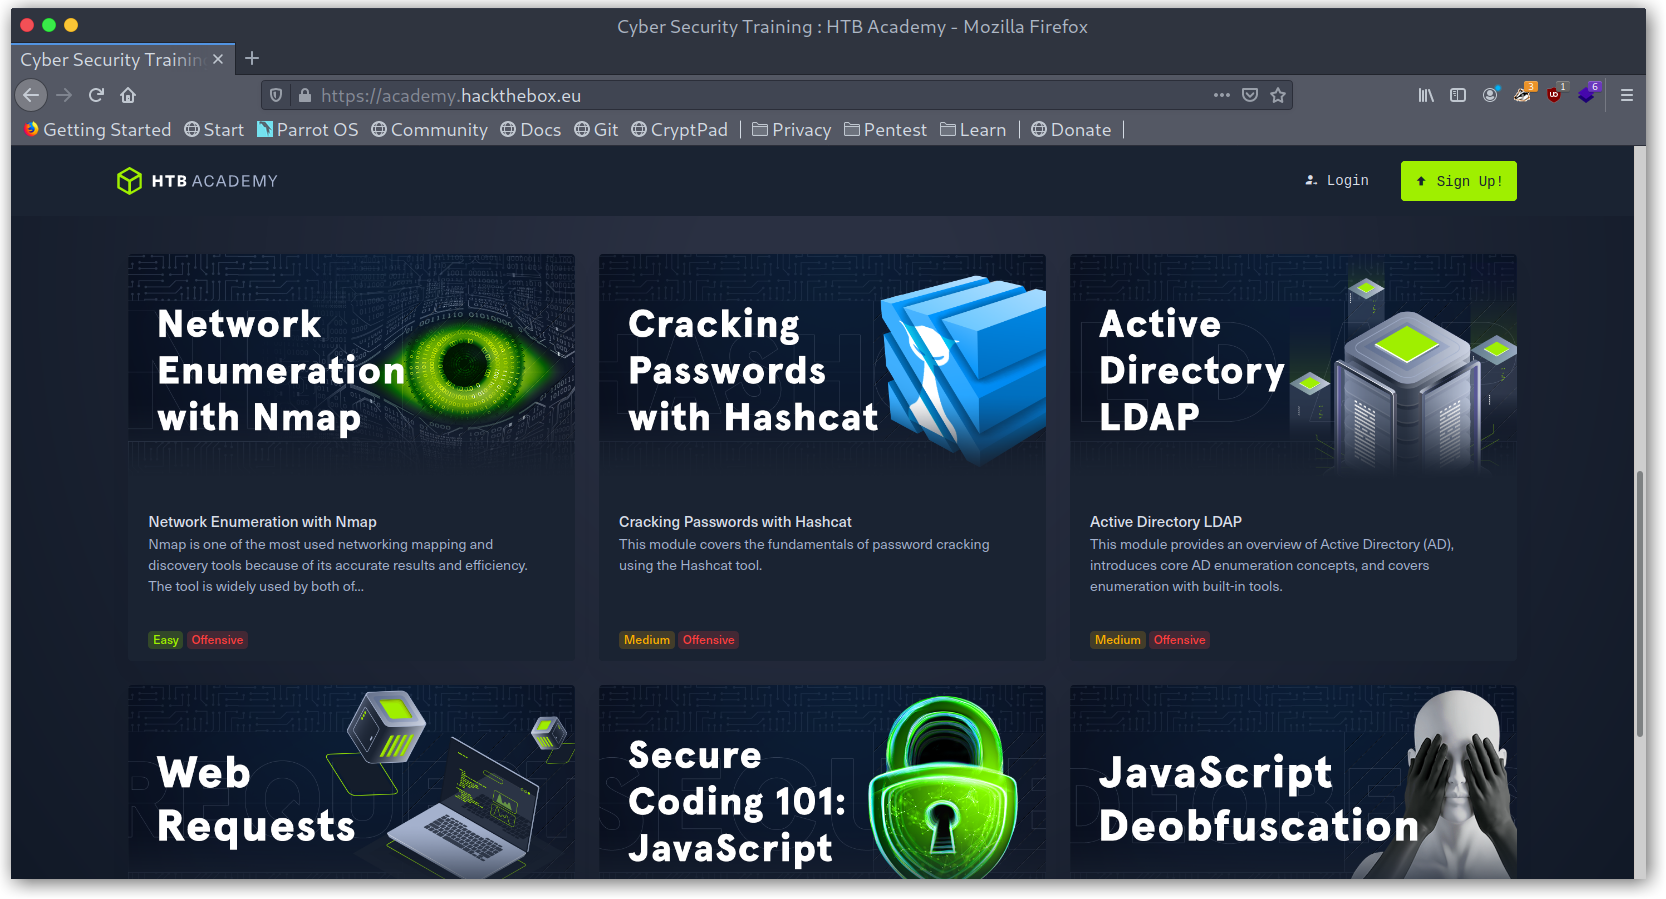Click the small Active Directory LDAP title
This screenshot has width=1666, height=899.
(x=1166, y=522)
